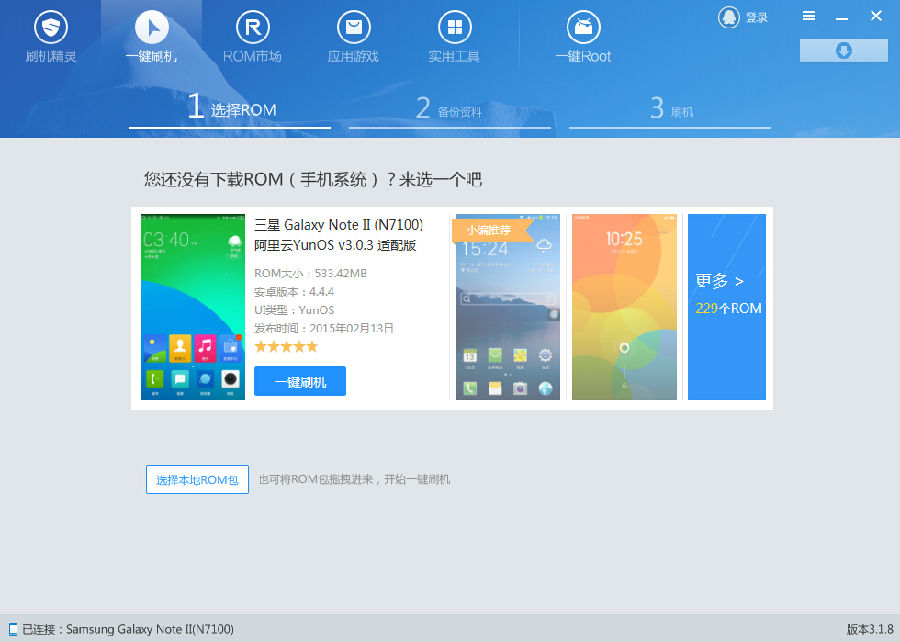Image resolution: width=900 pixels, height=642 pixels.
Task: Click 阿里云YunOS v3.0.3 适配版 text
Action: point(335,246)
